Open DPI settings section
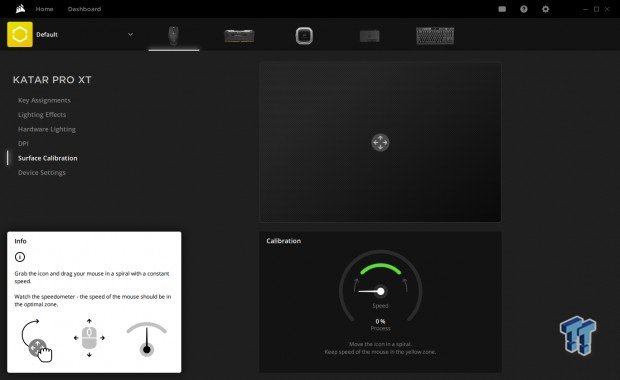This screenshot has height=380, width=620. [x=23, y=144]
